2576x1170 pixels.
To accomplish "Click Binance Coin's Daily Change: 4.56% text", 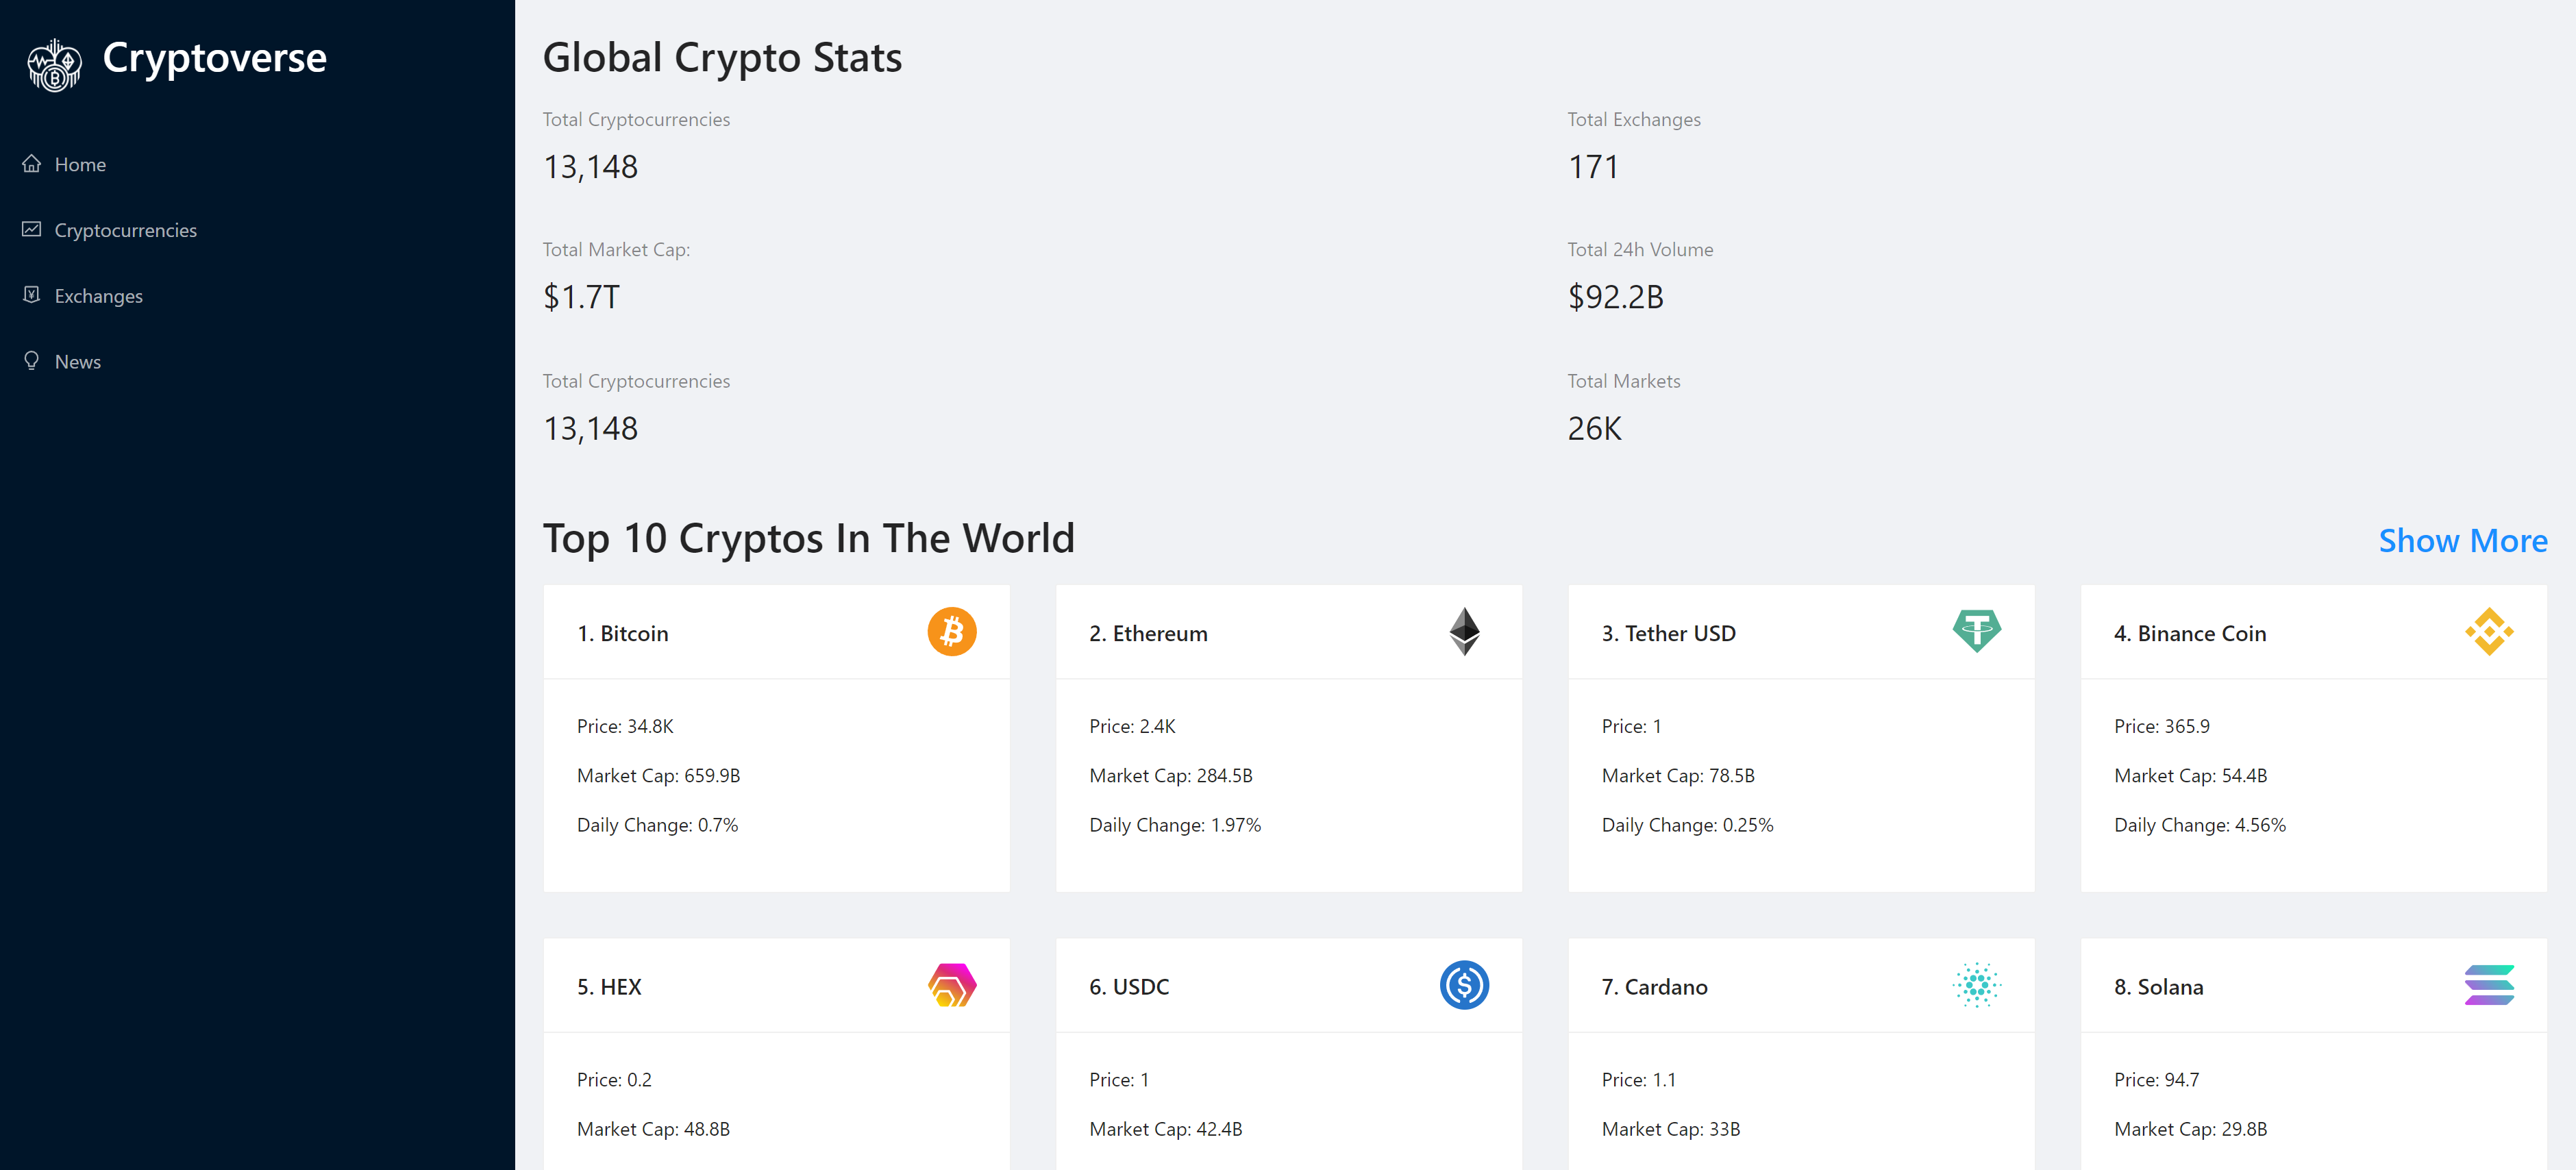I will (2199, 826).
